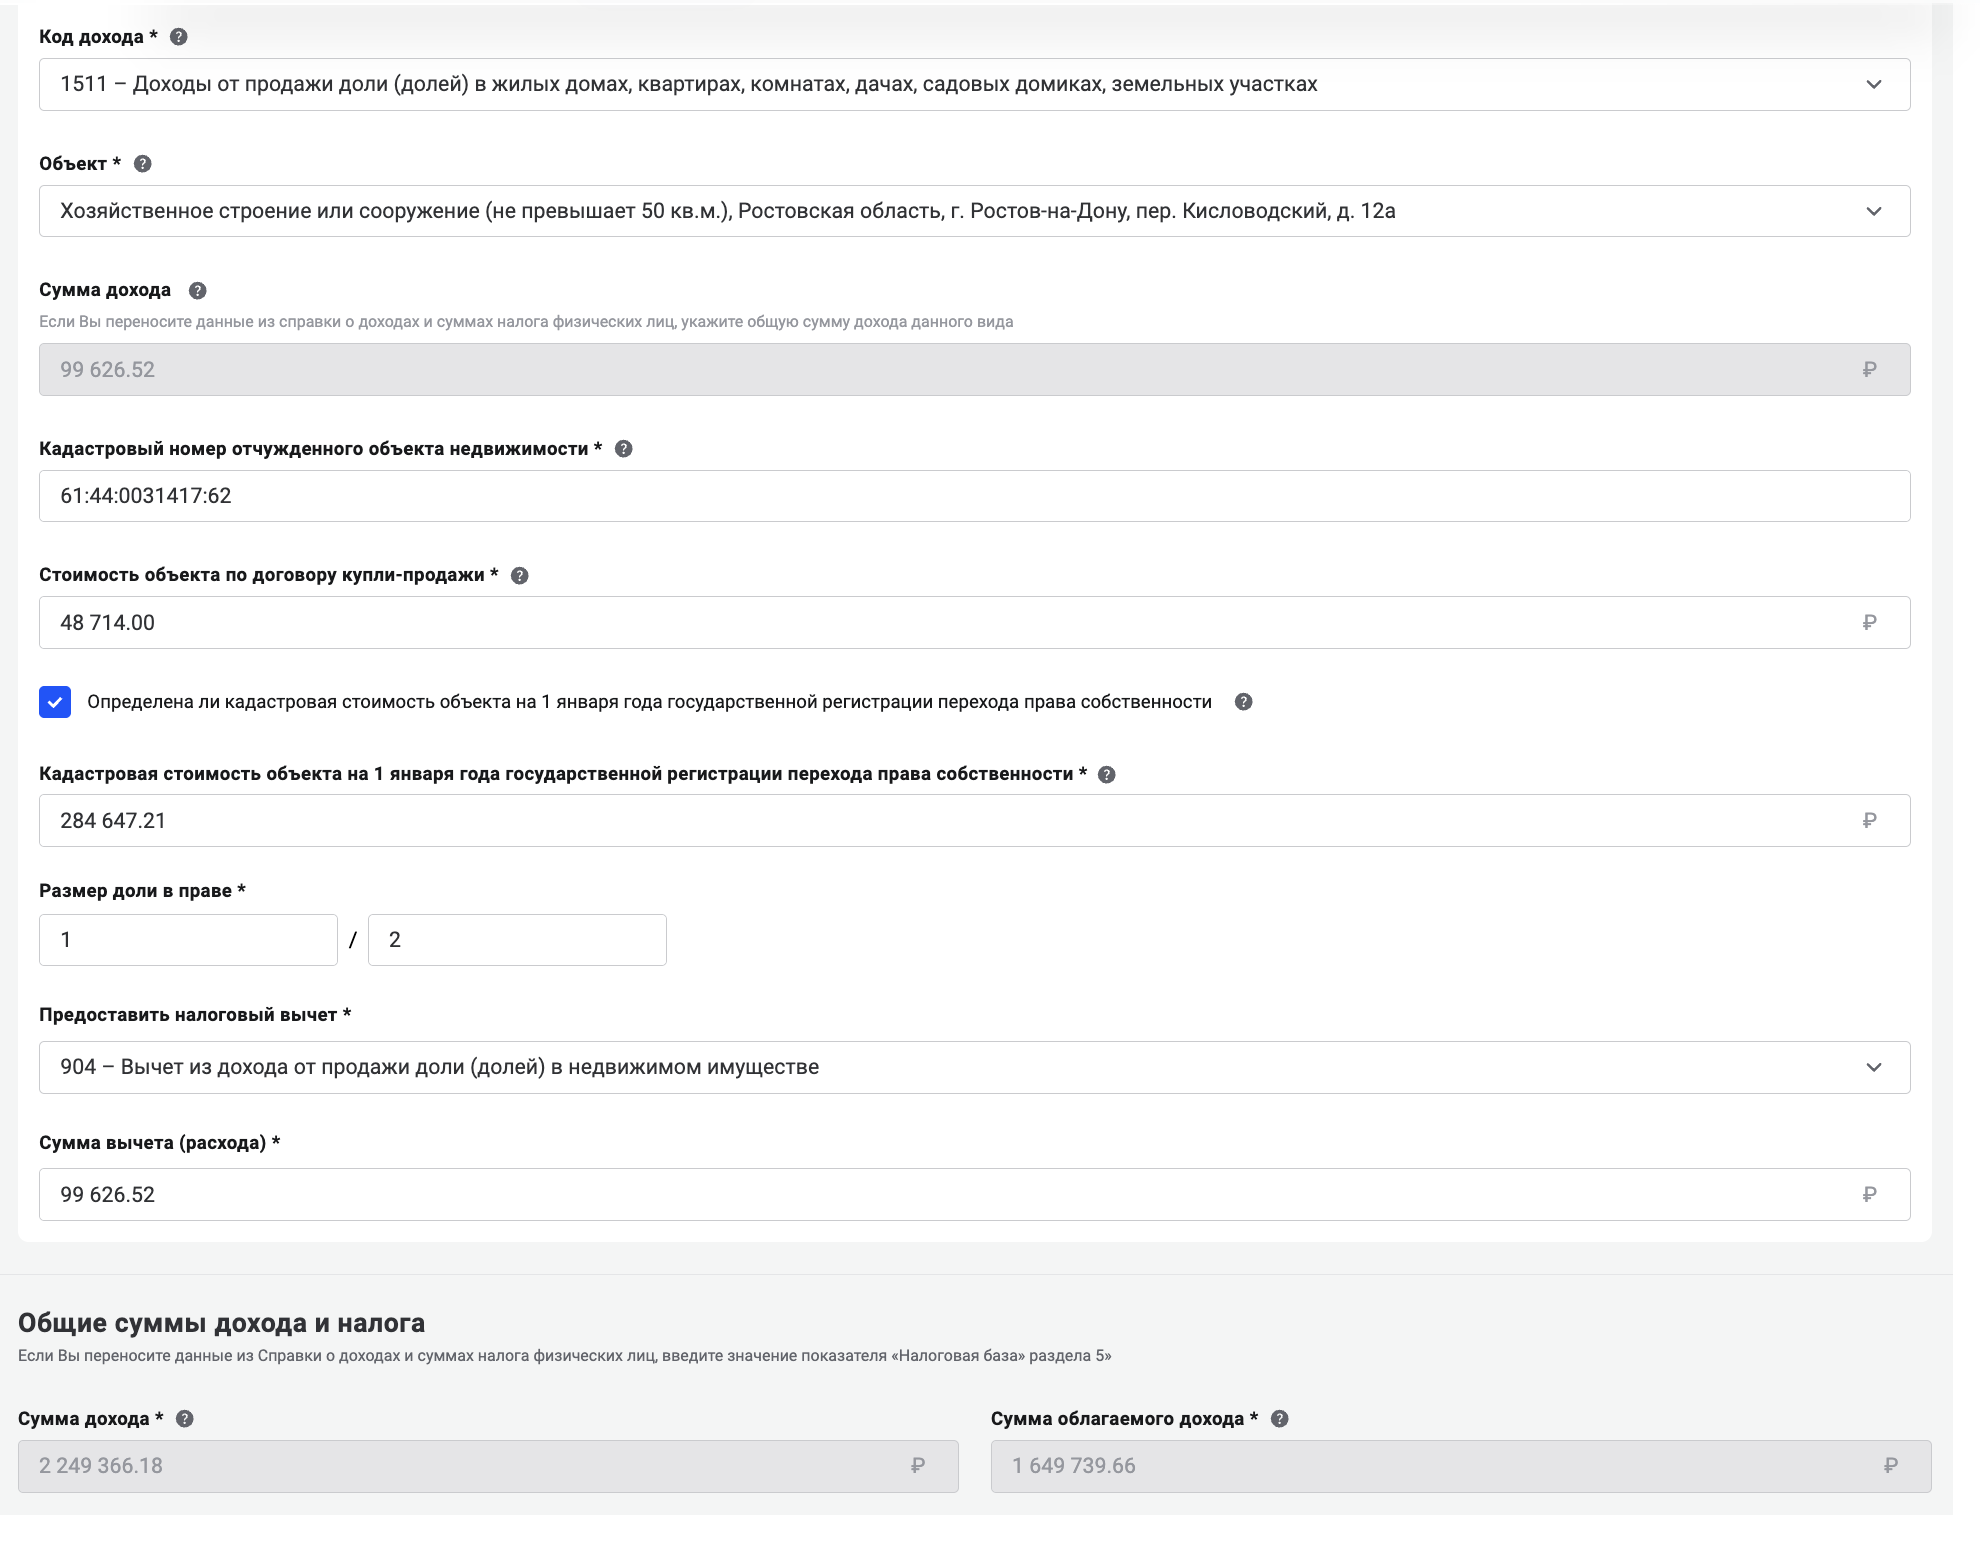Expand Предоставить налоговый вычет dropdown
Viewport: 1980px width, 1556px height.
click(x=1873, y=1067)
